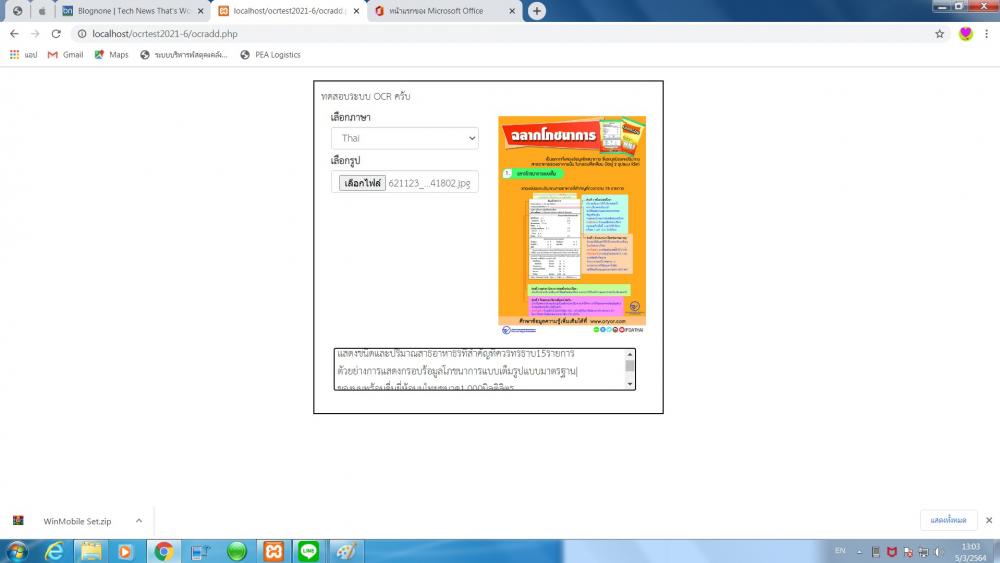Viewport: 1000px width, 563px height.
Task: Click the Chrome taskbar icon
Action: [x=164, y=552]
